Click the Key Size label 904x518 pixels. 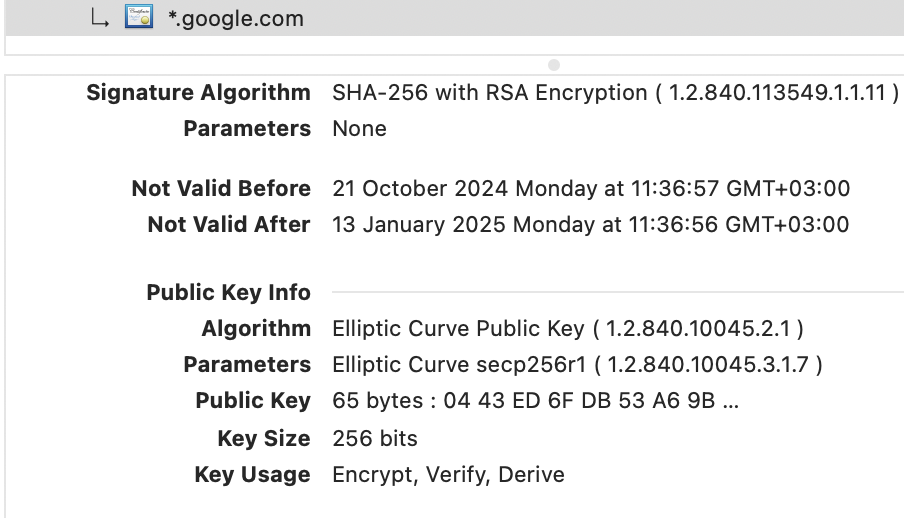(x=263, y=438)
